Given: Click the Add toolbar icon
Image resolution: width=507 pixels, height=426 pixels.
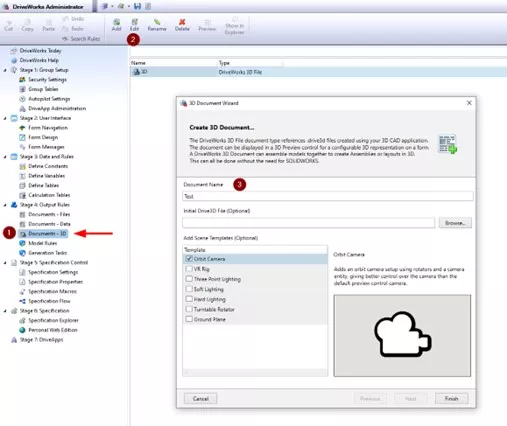Looking at the screenshot, I should pyautogui.click(x=116, y=22).
